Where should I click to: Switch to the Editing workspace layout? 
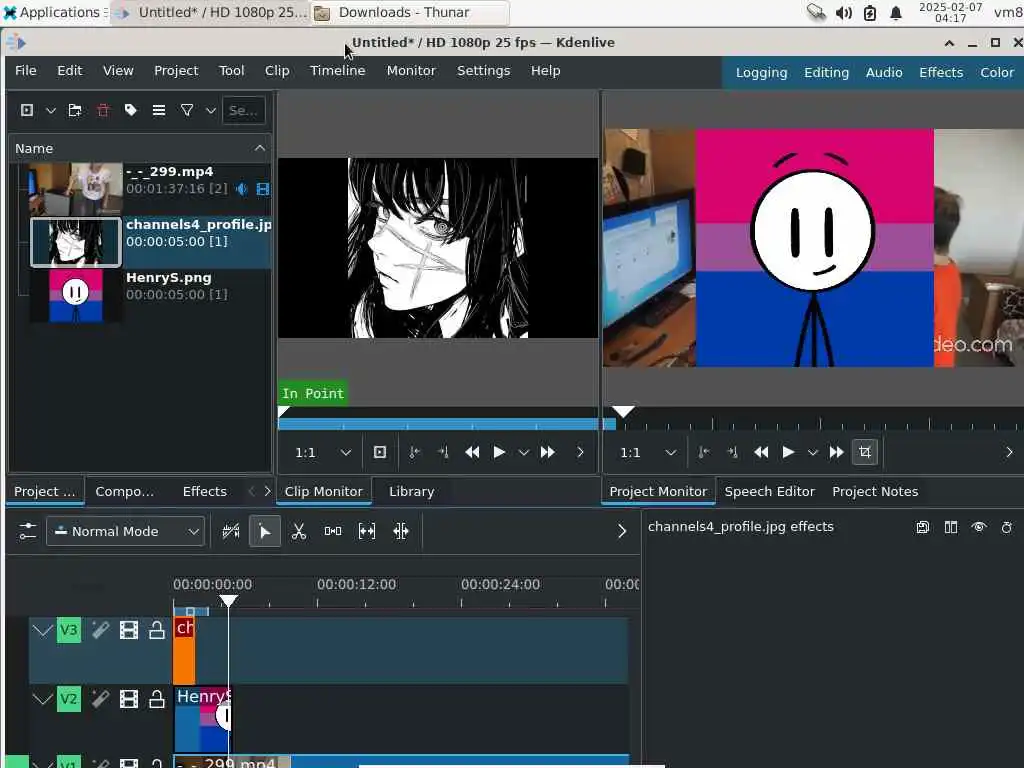click(x=826, y=72)
